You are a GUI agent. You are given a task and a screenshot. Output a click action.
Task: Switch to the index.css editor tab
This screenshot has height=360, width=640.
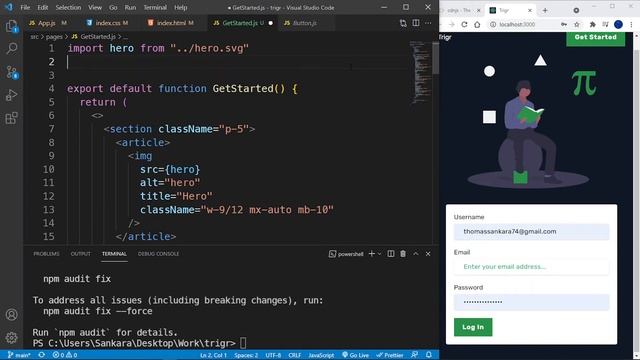pyautogui.click(x=109, y=23)
